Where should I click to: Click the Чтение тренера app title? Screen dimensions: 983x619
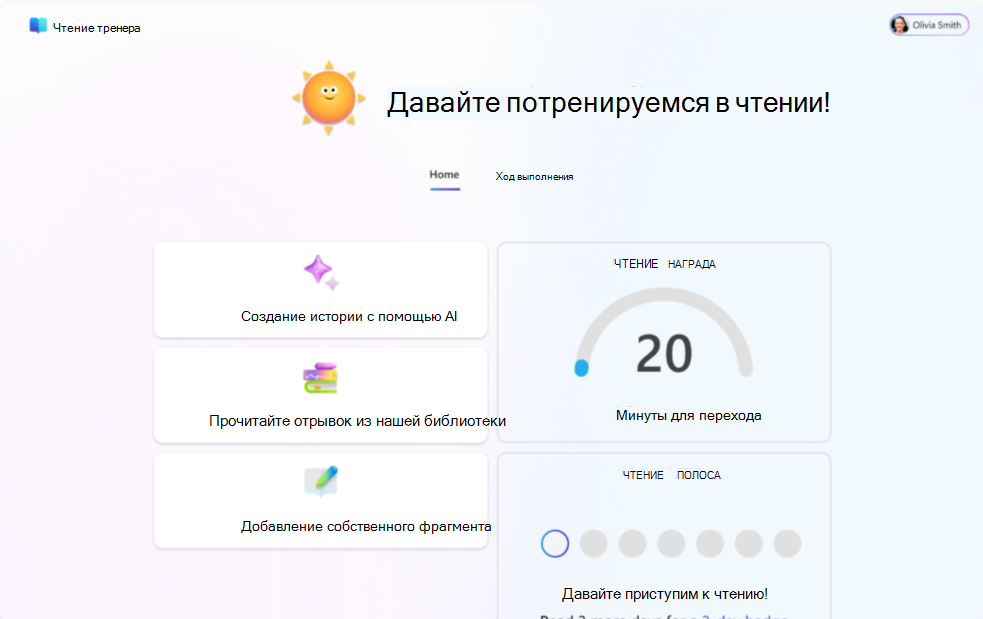[x=97, y=28]
